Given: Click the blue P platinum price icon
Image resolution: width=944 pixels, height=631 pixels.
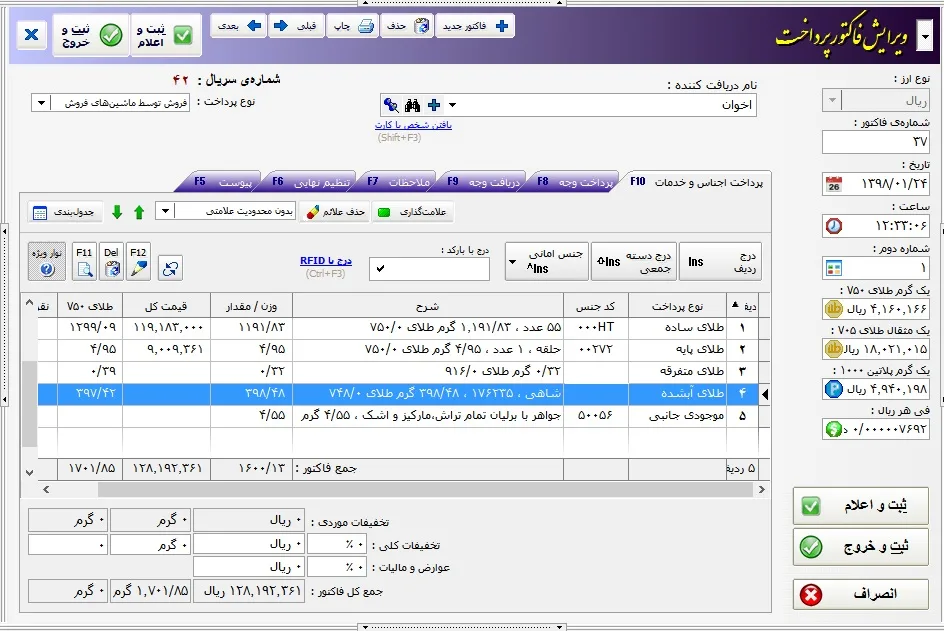Looking at the screenshot, I should 834,389.
